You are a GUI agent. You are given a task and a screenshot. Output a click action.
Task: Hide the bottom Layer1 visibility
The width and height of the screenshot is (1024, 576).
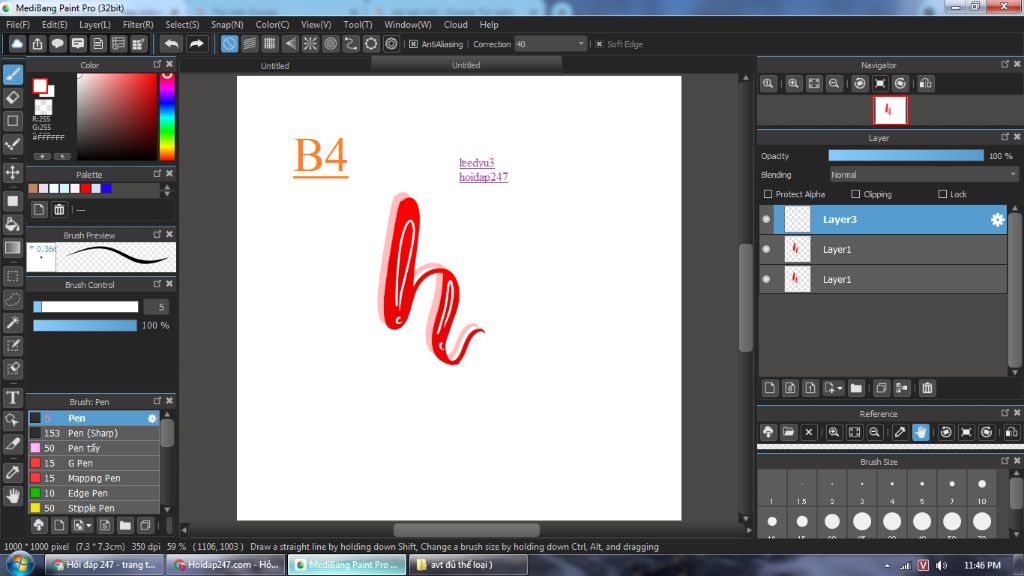pos(766,280)
